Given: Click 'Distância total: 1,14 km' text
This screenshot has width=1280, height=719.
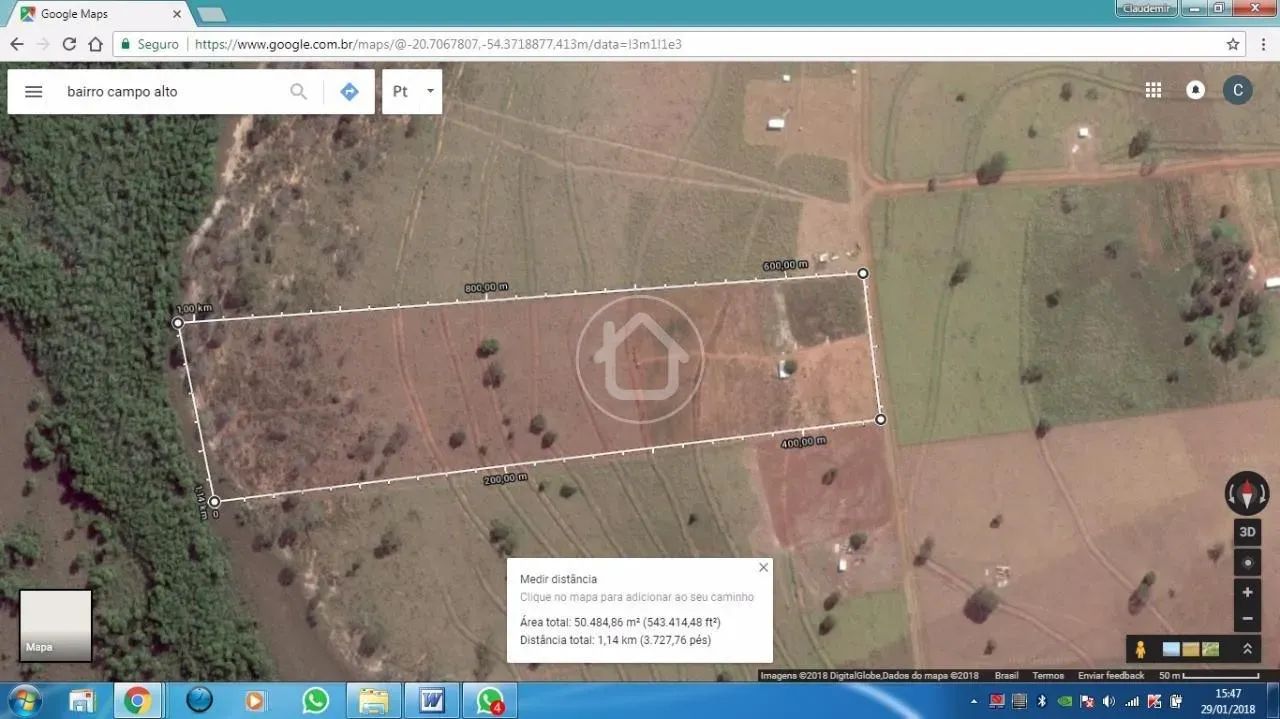Looking at the screenshot, I should pos(615,640).
